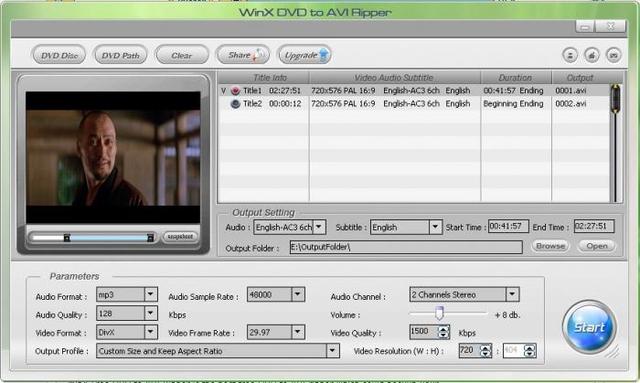Click the home round icon in the toolbar
Image resolution: width=640 pixels, height=383 pixels.
coord(592,55)
